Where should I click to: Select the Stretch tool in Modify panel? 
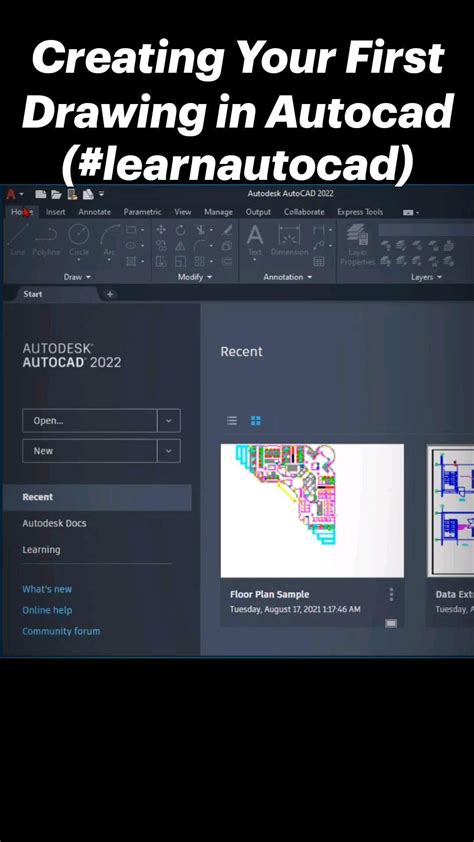(161, 262)
